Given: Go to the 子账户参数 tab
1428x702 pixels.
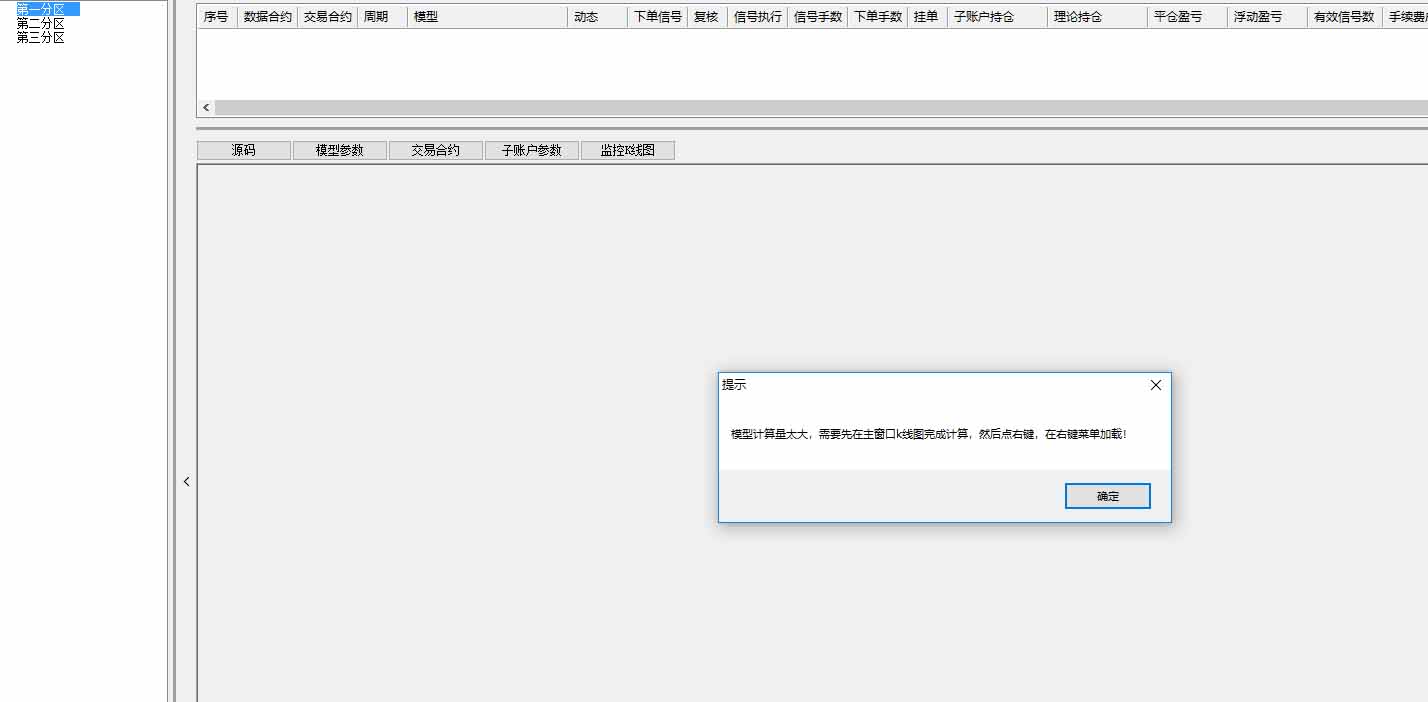Looking at the screenshot, I should point(531,150).
